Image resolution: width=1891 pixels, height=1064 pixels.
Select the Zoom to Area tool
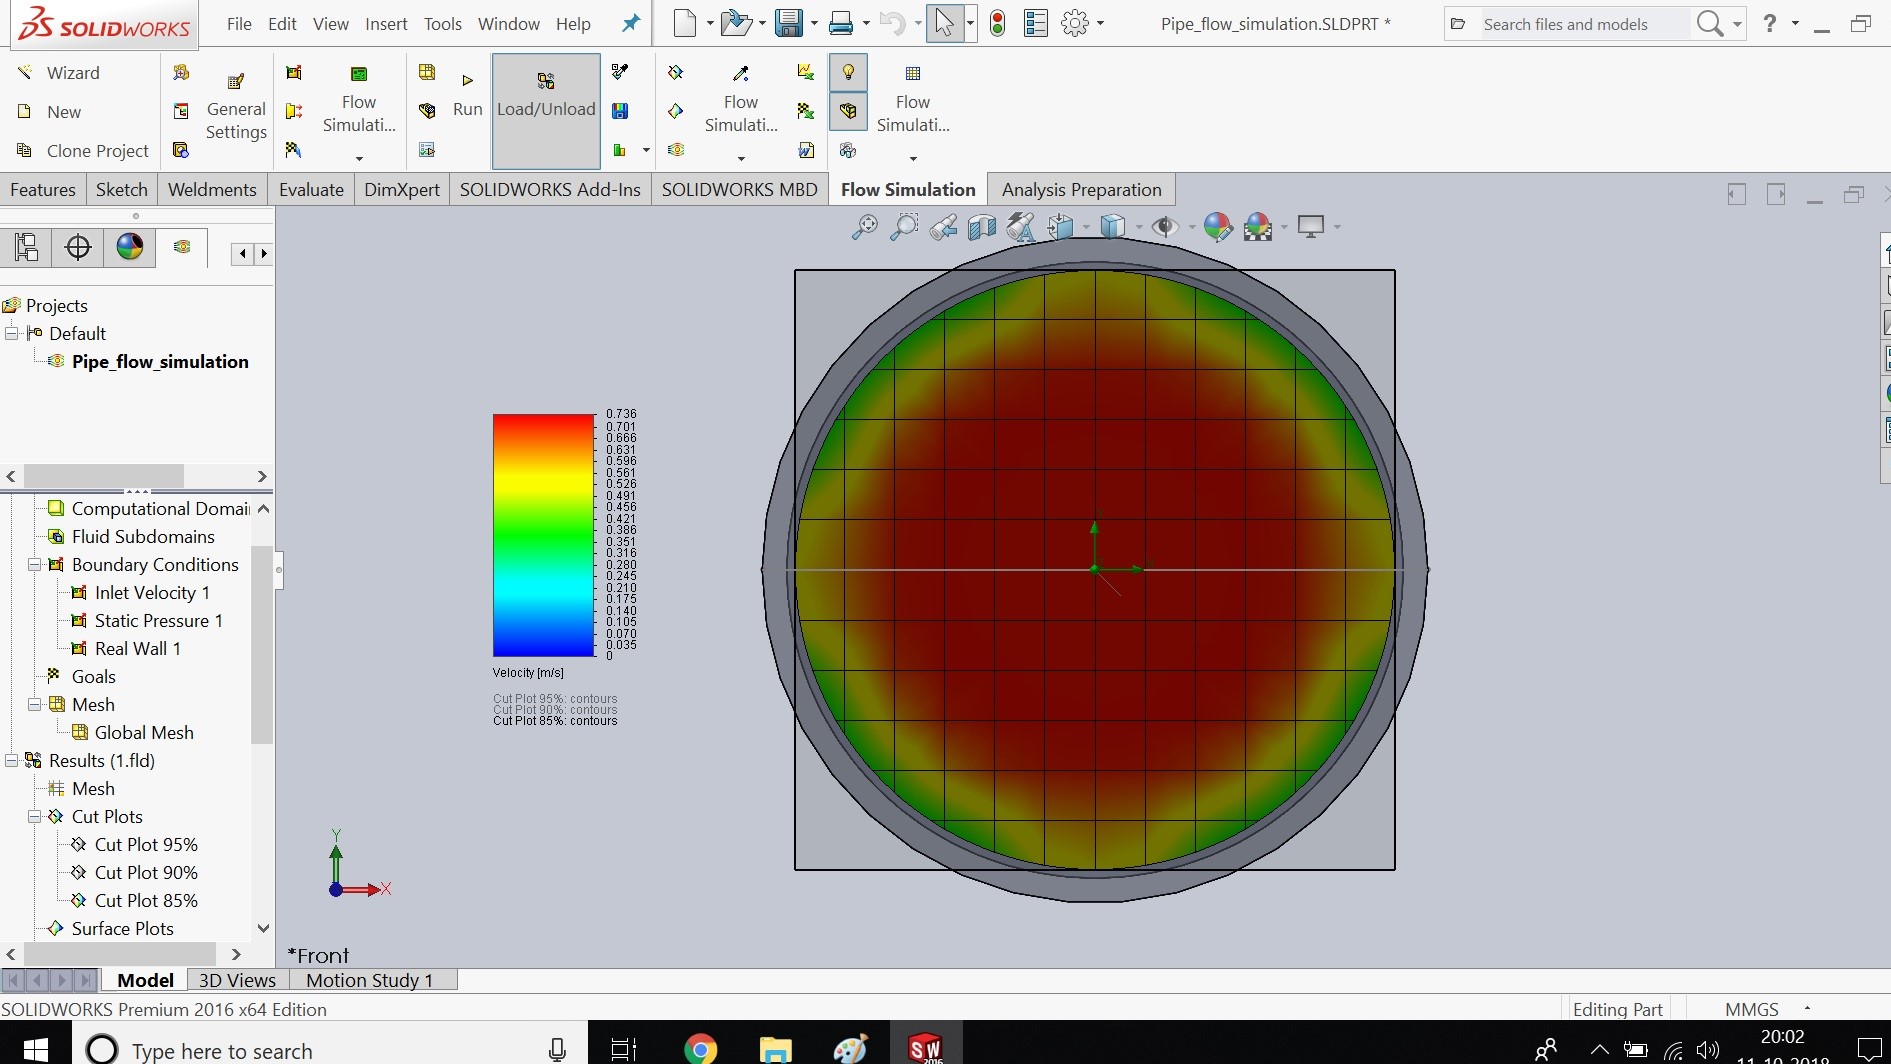903,226
